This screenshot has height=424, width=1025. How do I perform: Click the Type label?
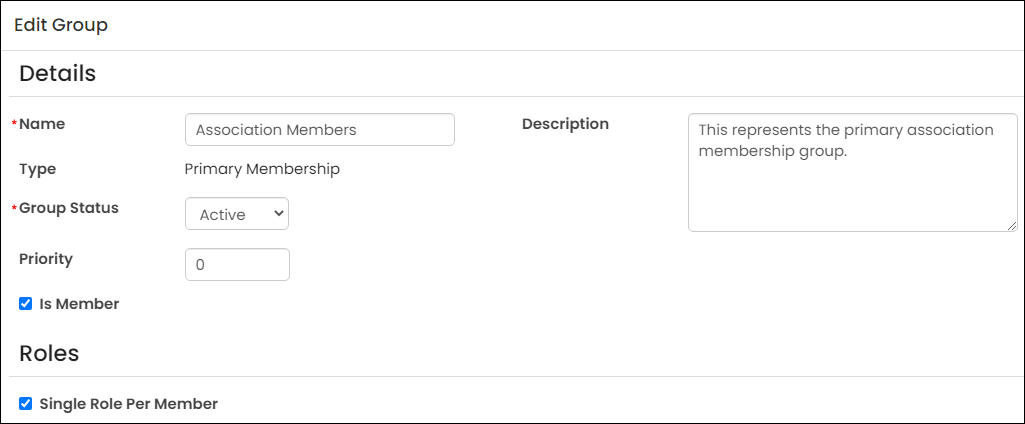pyautogui.click(x=38, y=169)
